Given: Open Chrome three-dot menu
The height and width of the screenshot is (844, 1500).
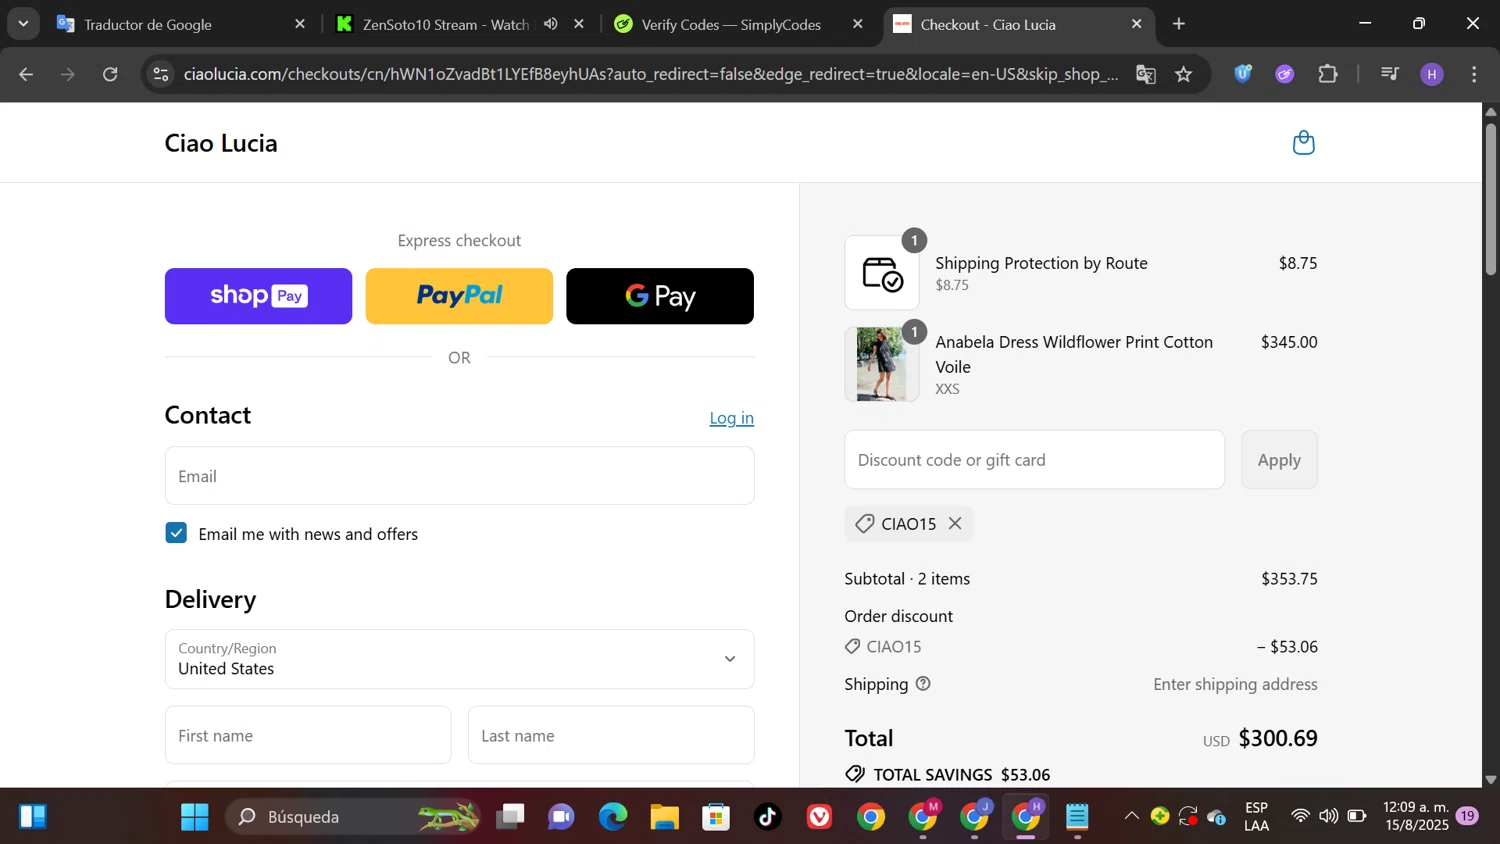Looking at the screenshot, I should [x=1474, y=74].
